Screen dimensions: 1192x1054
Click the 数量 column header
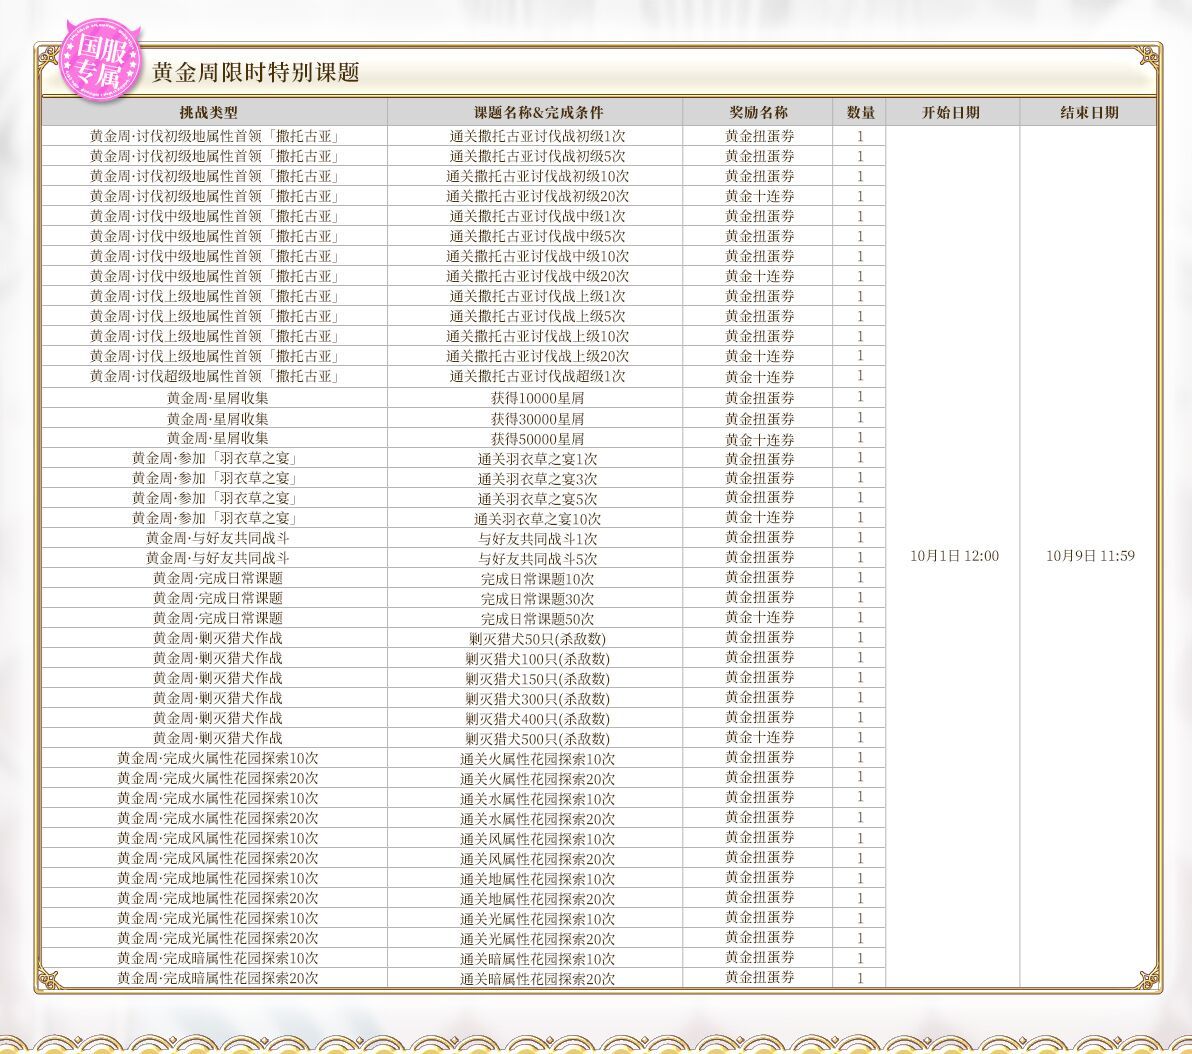(861, 113)
